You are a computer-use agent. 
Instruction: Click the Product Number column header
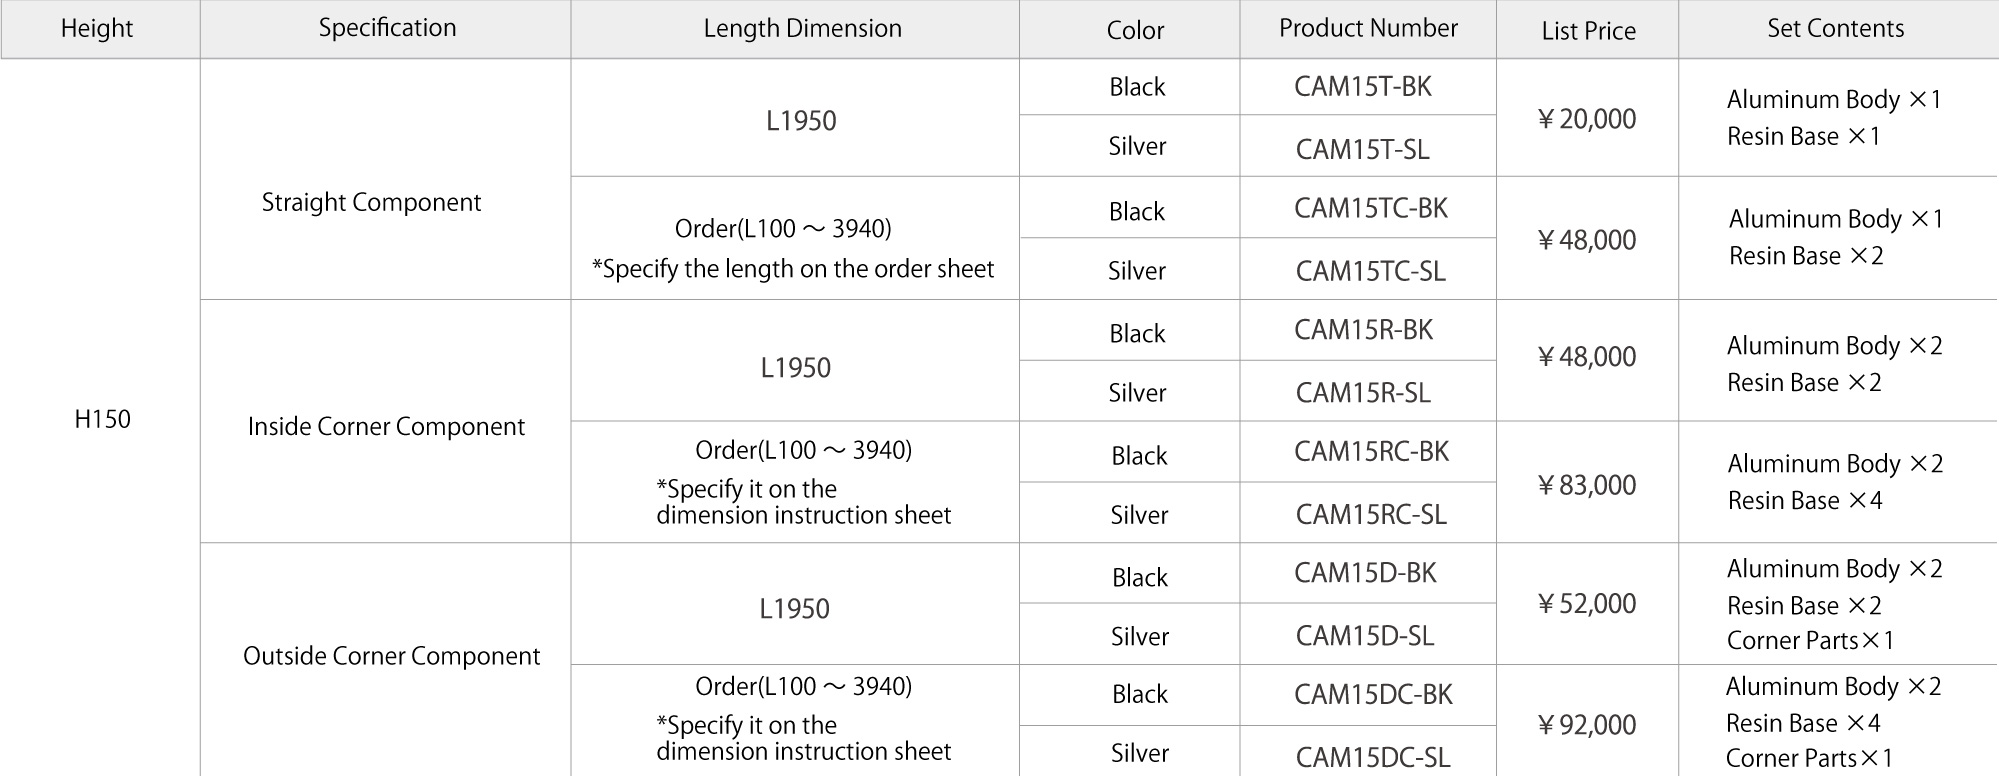[1368, 28]
